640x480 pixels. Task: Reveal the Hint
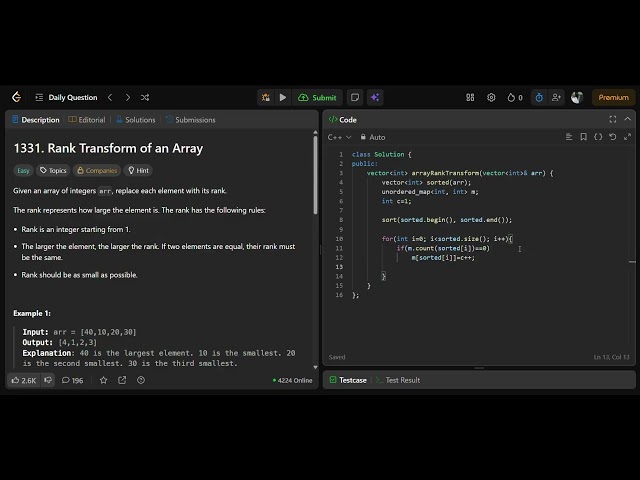coord(138,170)
